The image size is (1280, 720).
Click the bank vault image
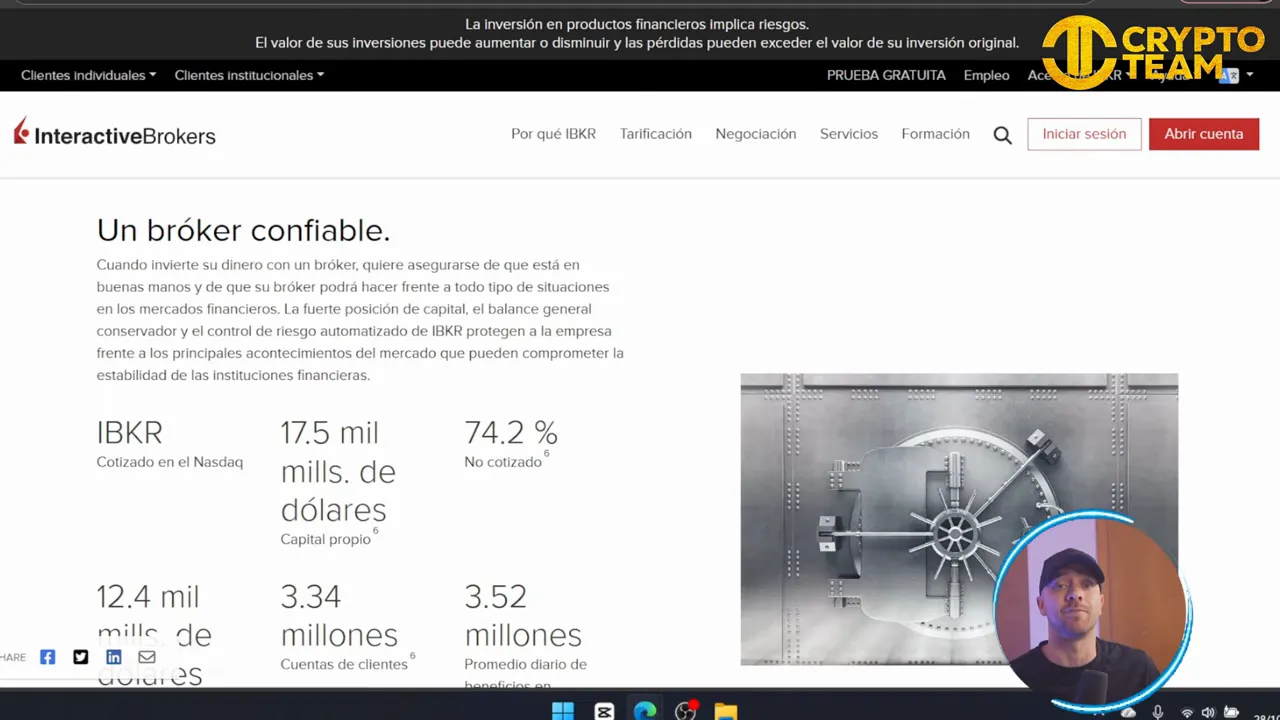coord(959,519)
